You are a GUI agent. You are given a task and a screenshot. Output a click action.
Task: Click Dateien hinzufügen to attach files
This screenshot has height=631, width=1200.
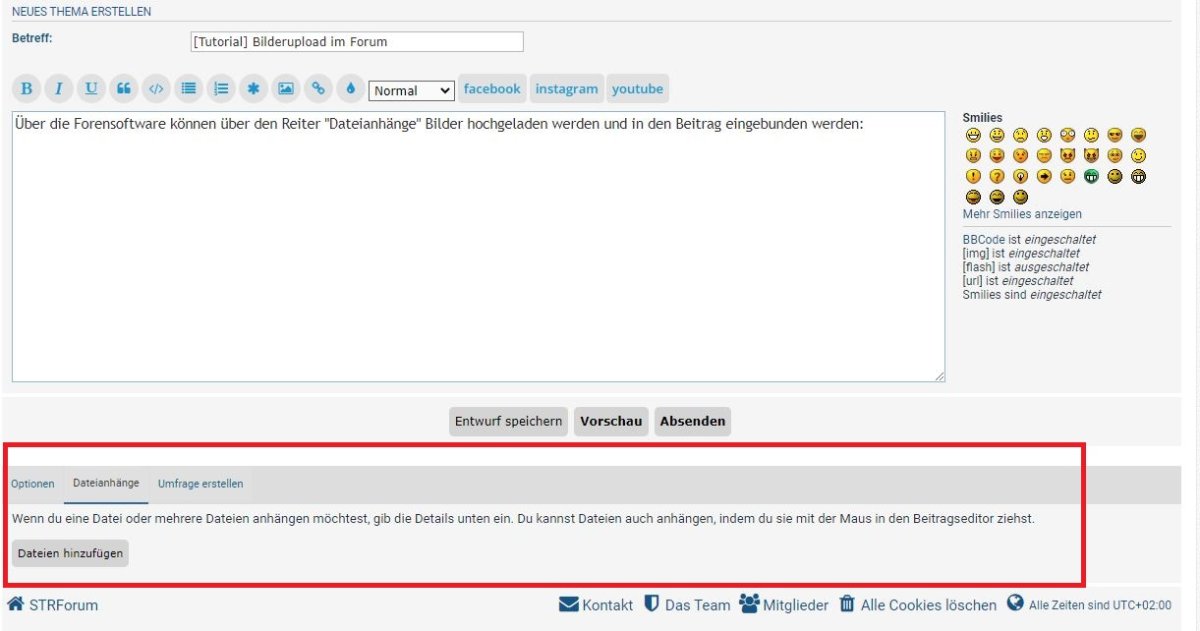(70, 553)
